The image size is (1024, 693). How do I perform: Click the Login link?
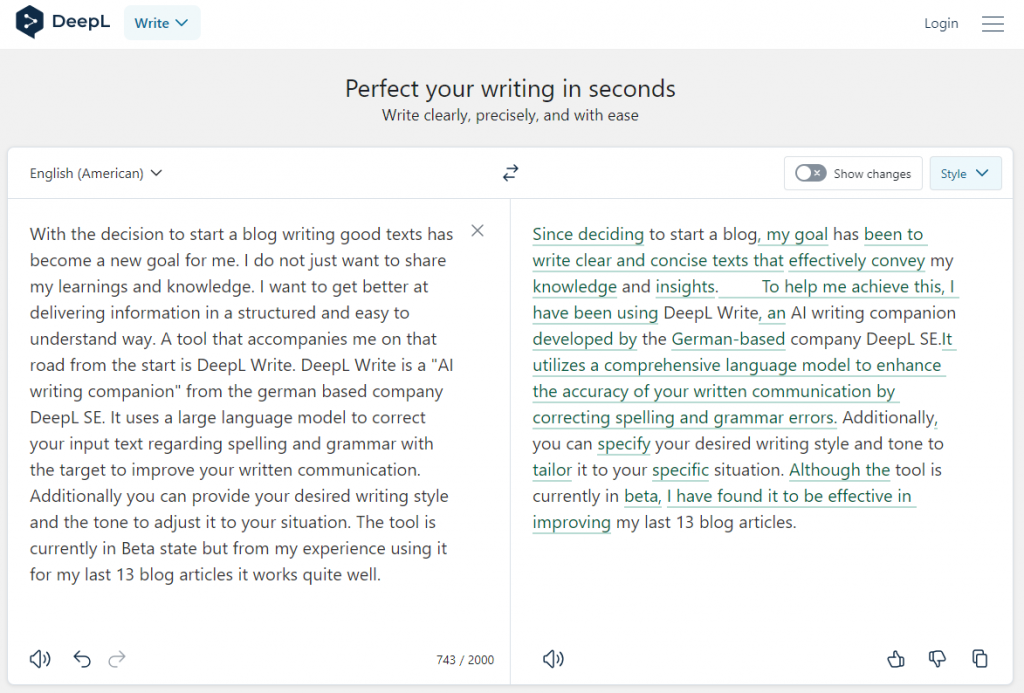point(941,23)
